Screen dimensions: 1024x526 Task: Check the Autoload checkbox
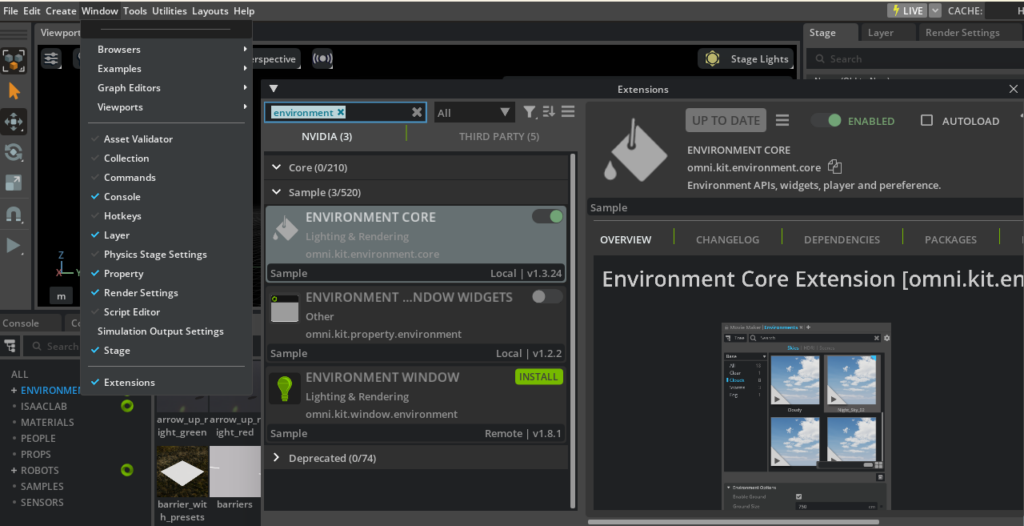[x=926, y=120]
